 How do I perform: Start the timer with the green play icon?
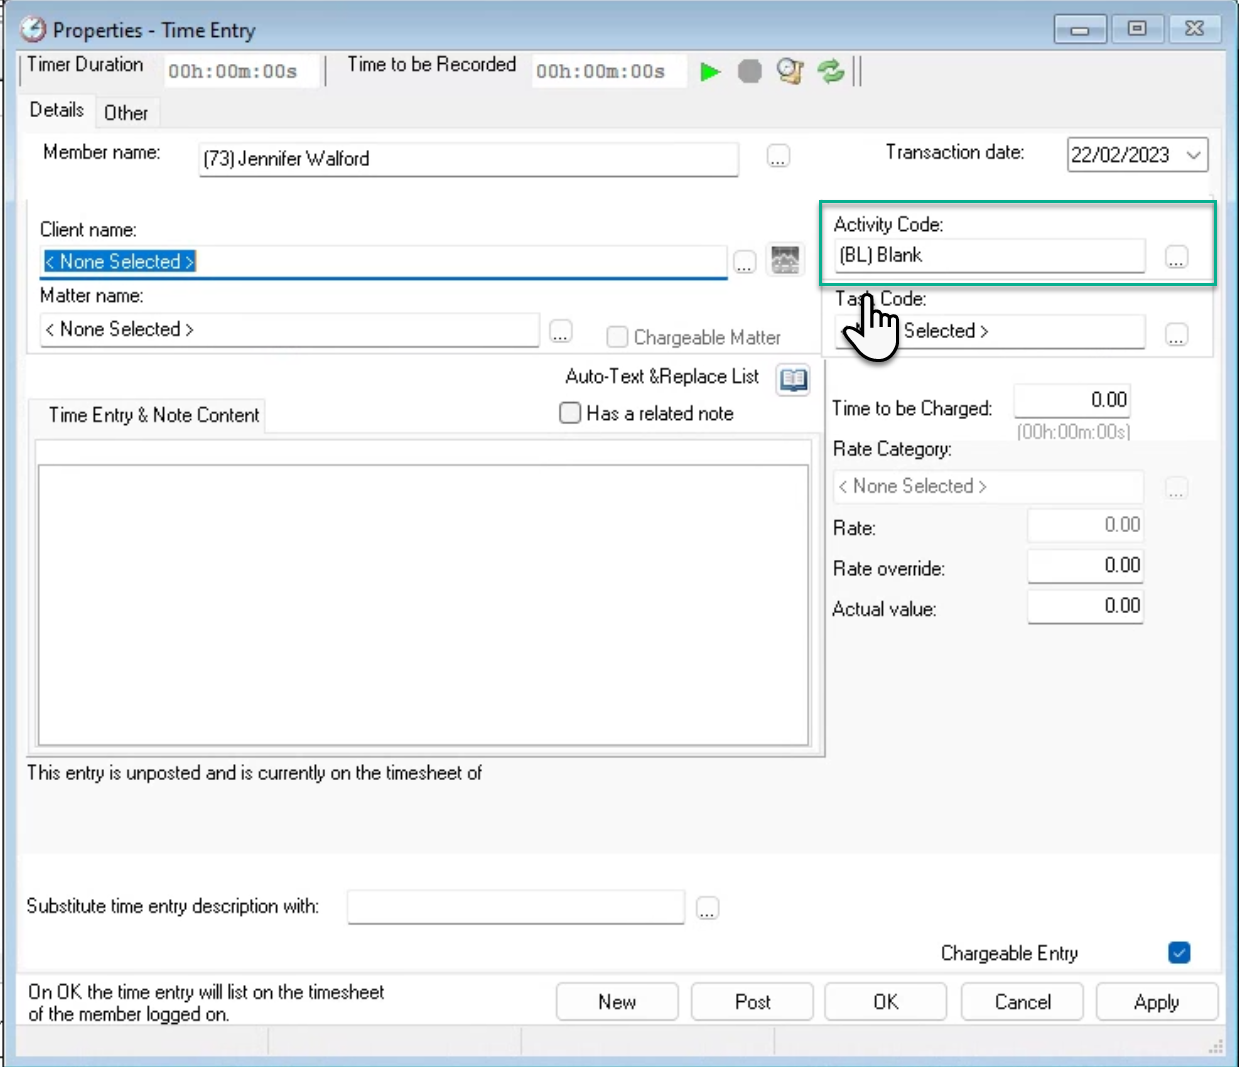[710, 72]
